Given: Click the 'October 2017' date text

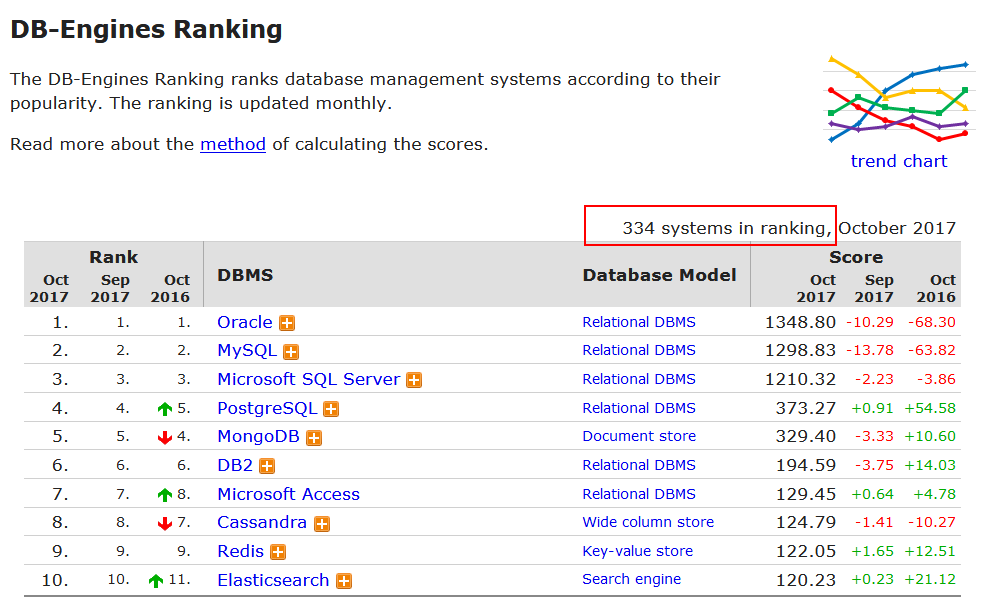Looking at the screenshot, I should point(897,228).
